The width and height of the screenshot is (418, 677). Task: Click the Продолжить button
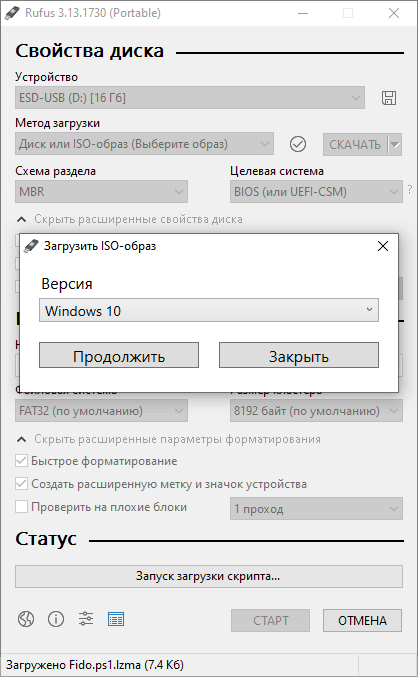(x=119, y=355)
